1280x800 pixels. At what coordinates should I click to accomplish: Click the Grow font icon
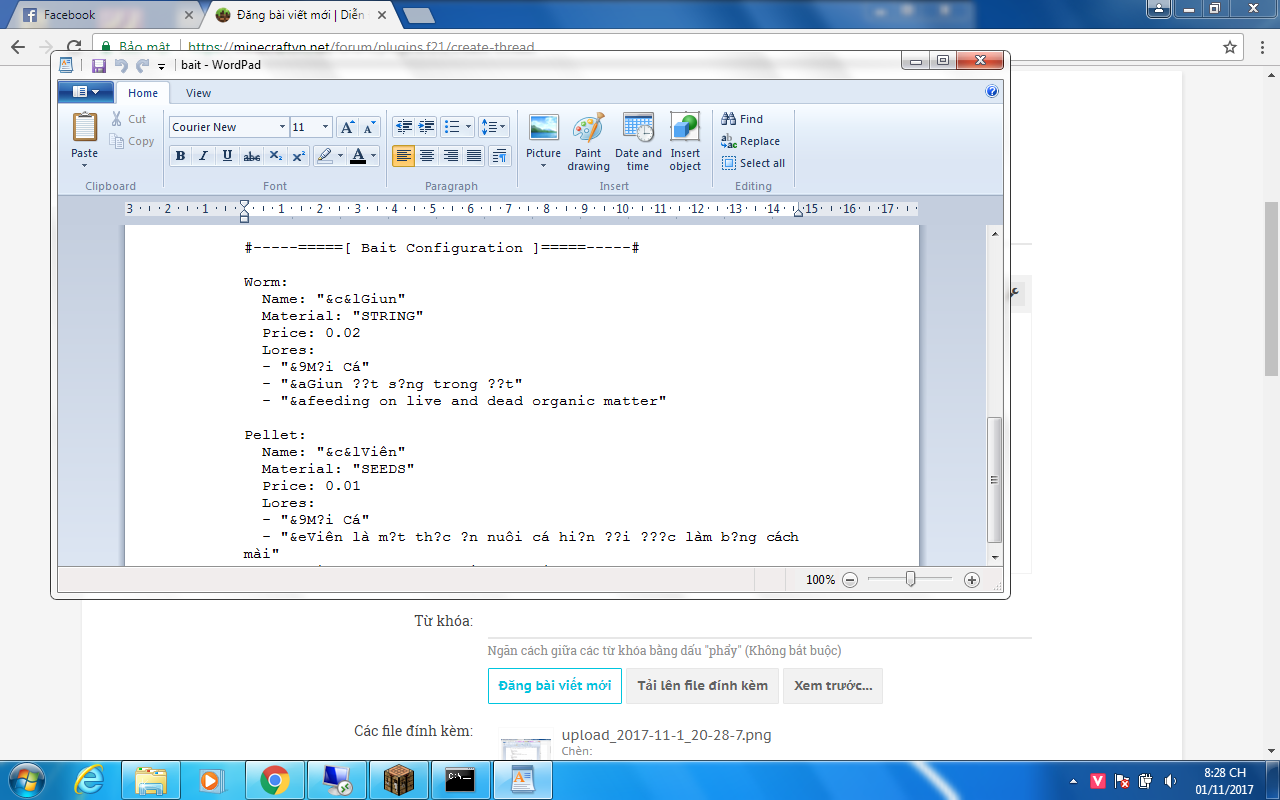click(x=347, y=127)
